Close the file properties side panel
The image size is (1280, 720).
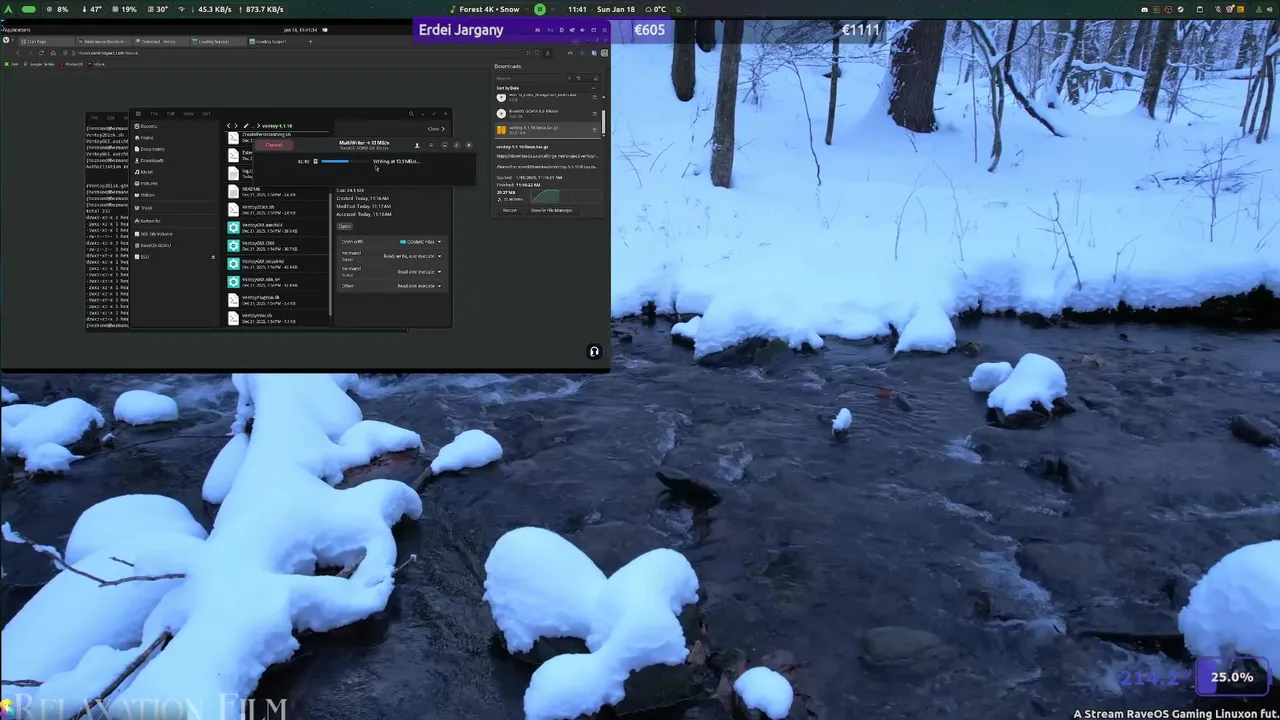click(435, 129)
